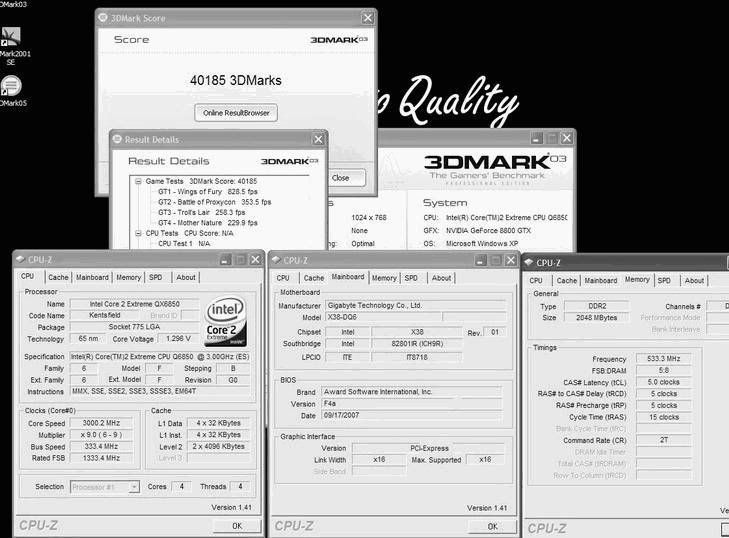This screenshot has height=538, width=729.
Task: Click Manufacturer field Gigabyte Technology Co., Ltd.
Action: [x=415, y=306]
